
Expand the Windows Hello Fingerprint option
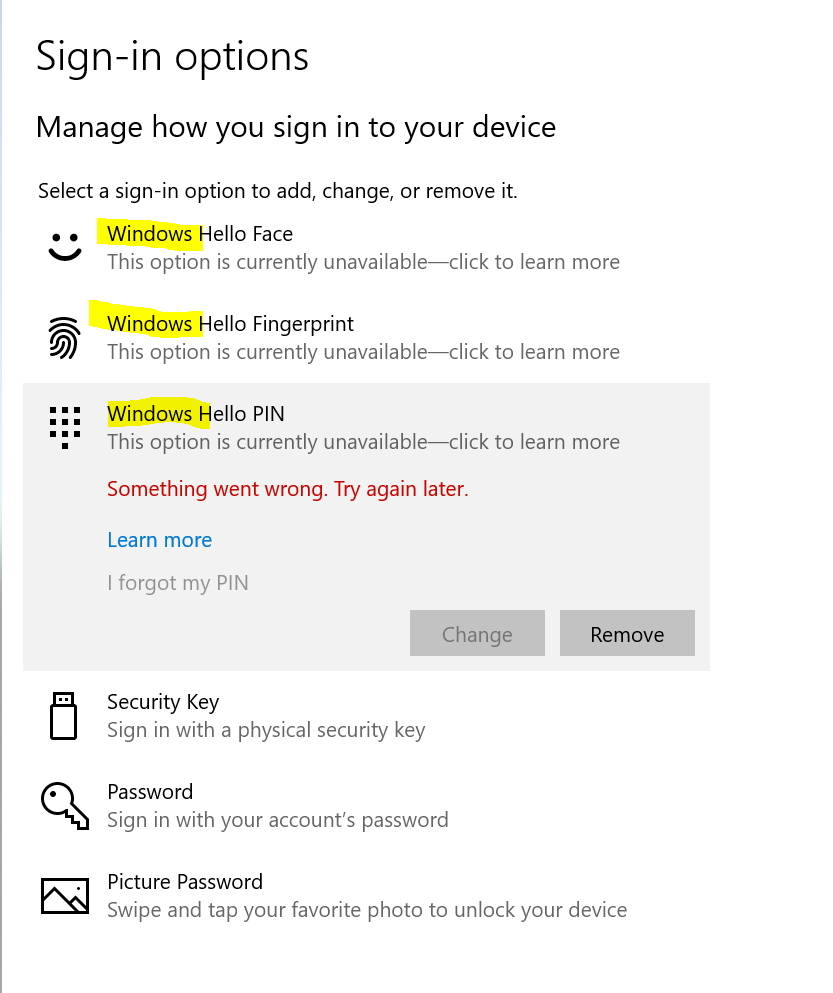pos(230,324)
